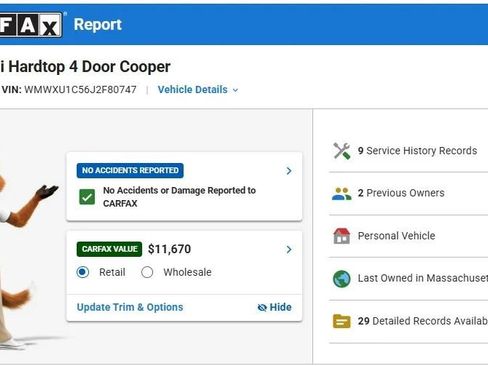Click the NO ACCIDENTS REPORTED blue badge
This screenshot has height=366, width=488.
tap(130, 170)
